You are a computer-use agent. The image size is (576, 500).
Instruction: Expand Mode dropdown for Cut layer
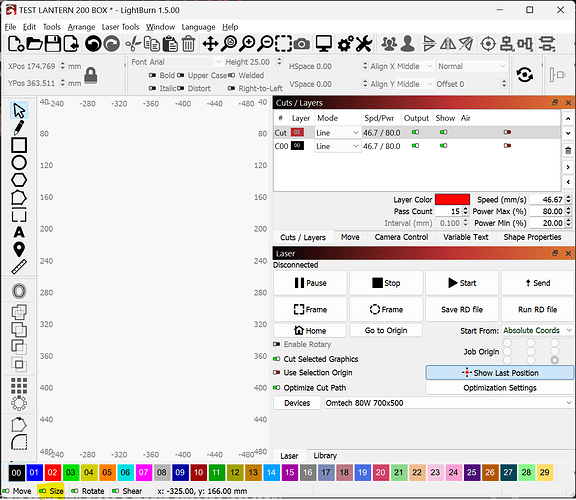tap(338, 133)
